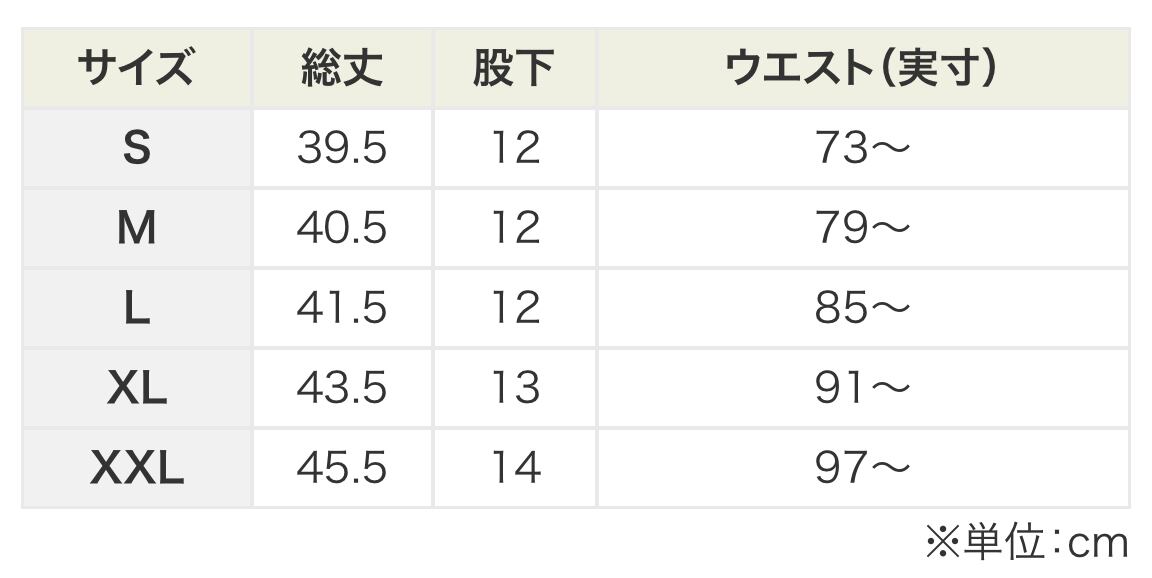Select the ウエスト(実寸) header cell
Viewport: 1152px width, 578px height.
[x=862, y=69]
